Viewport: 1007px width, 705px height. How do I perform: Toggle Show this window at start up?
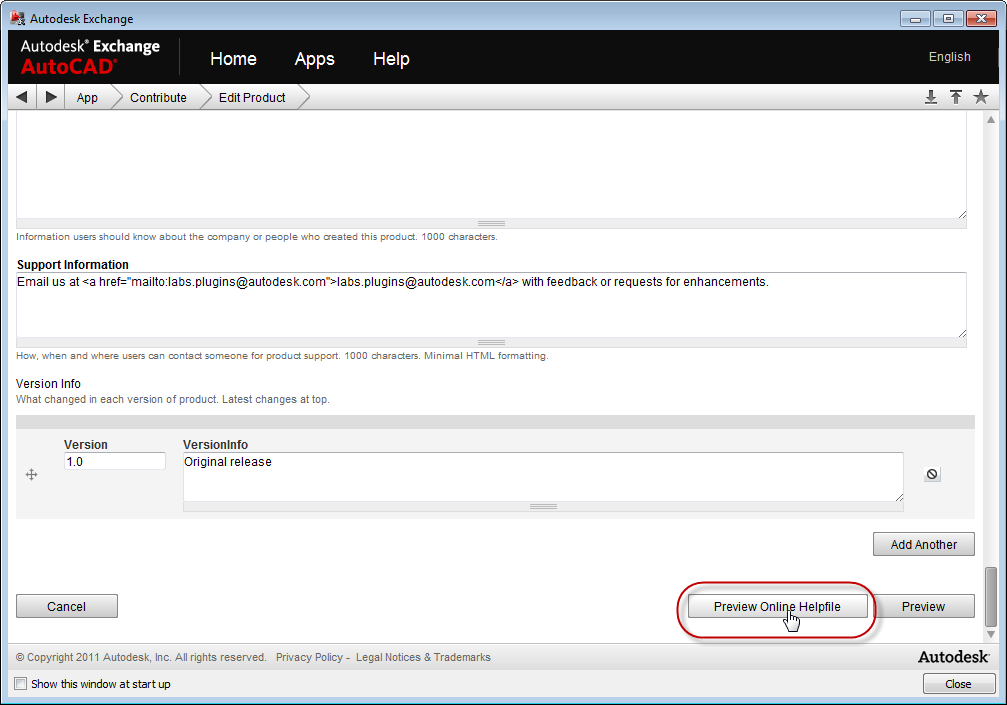tap(21, 684)
